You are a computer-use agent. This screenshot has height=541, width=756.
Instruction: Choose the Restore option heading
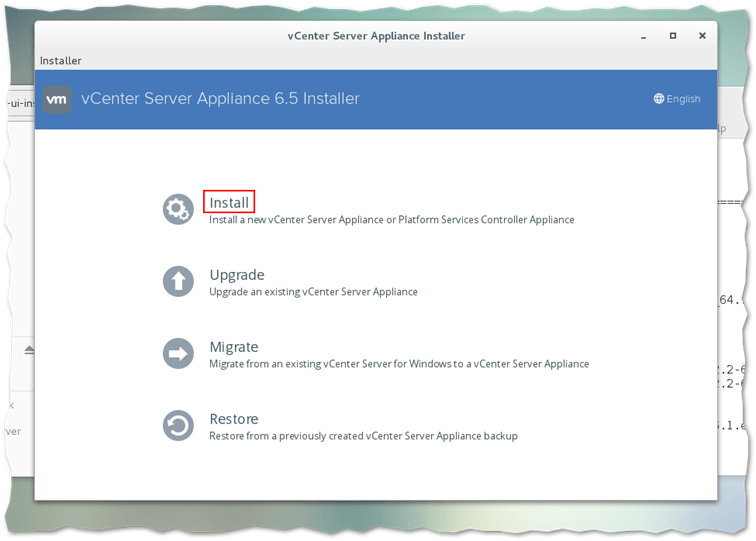point(234,419)
